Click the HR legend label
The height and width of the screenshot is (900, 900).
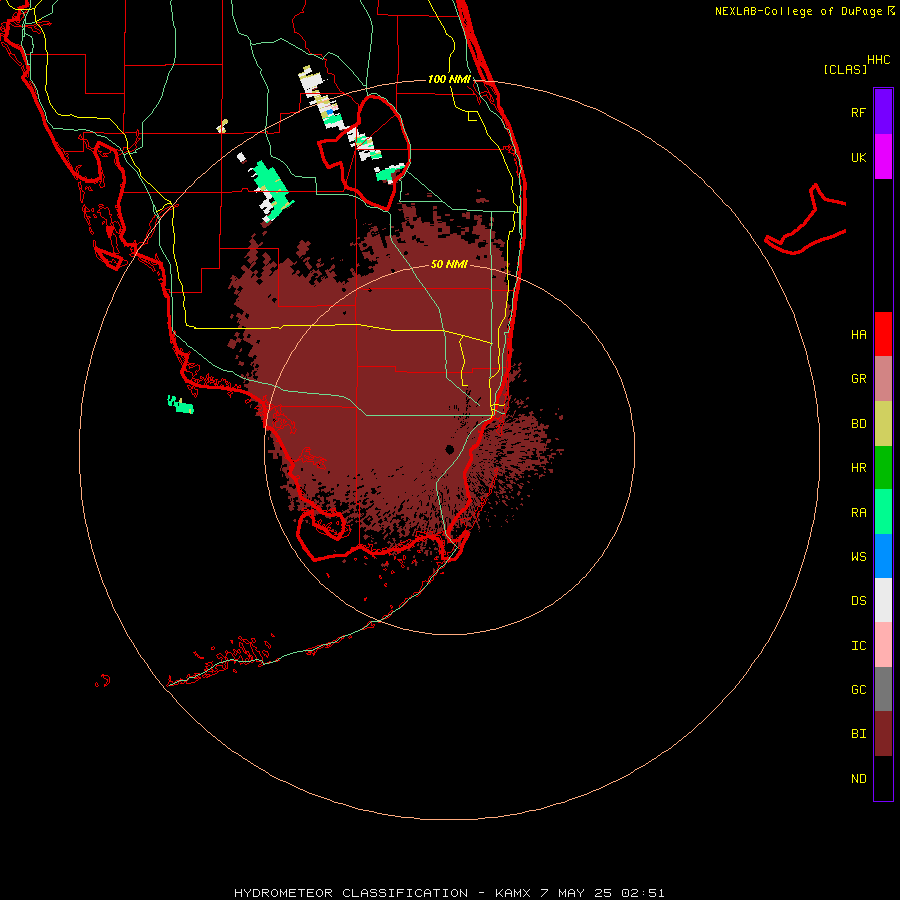pyautogui.click(x=858, y=468)
